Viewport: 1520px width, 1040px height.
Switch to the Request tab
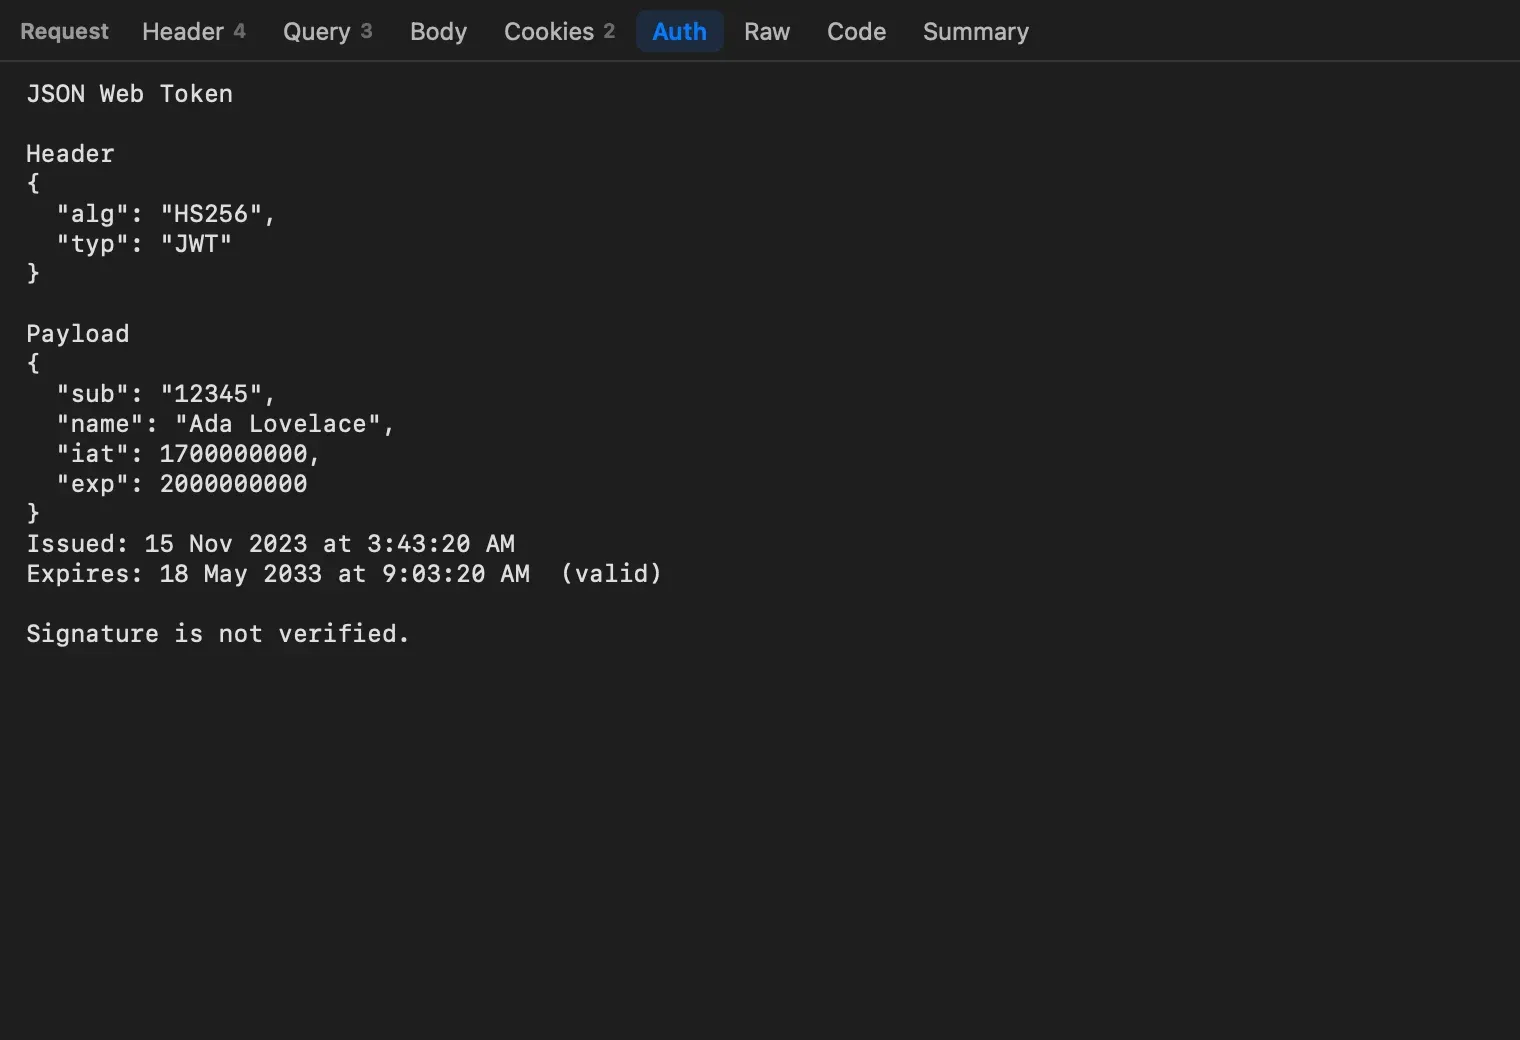(x=64, y=31)
